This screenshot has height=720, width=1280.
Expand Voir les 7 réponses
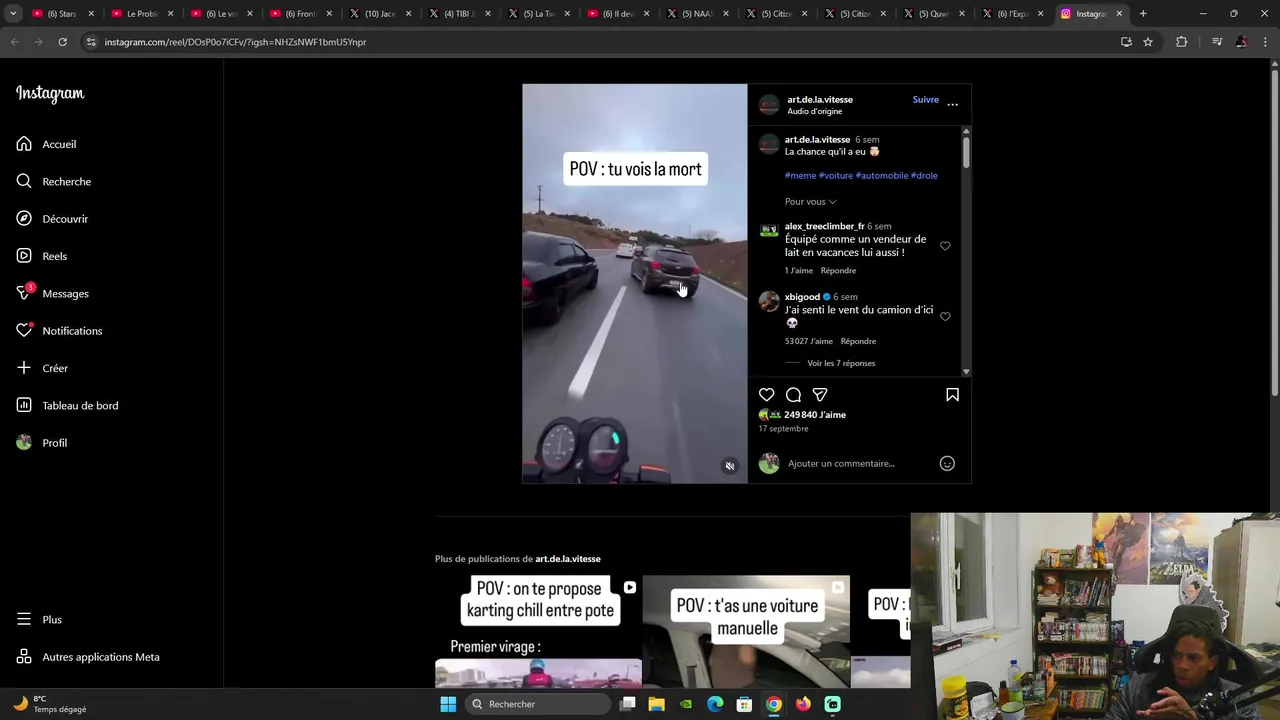(x=841, y=363)
